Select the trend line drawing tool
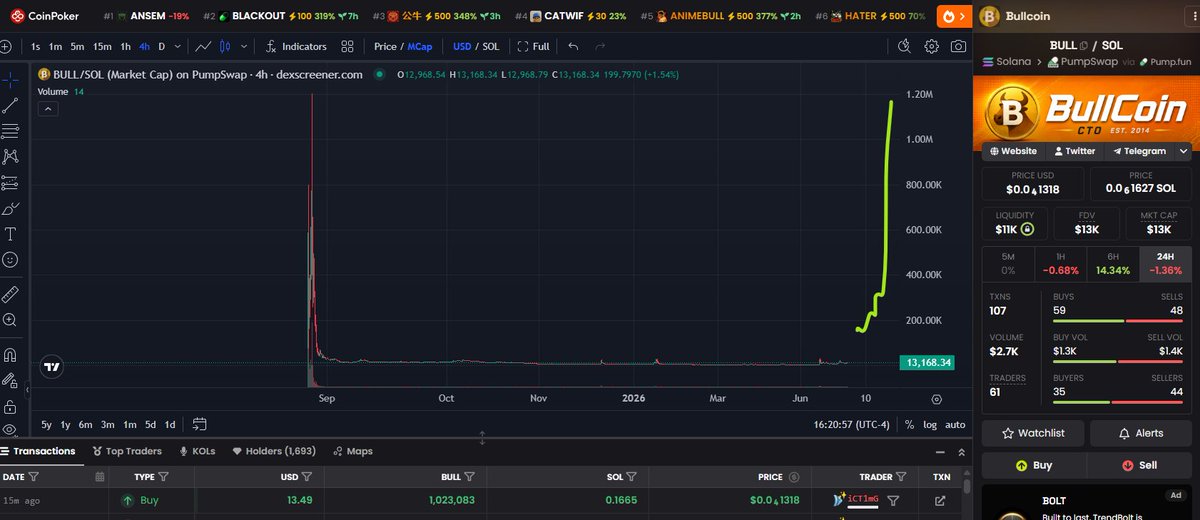 point(11,105)
